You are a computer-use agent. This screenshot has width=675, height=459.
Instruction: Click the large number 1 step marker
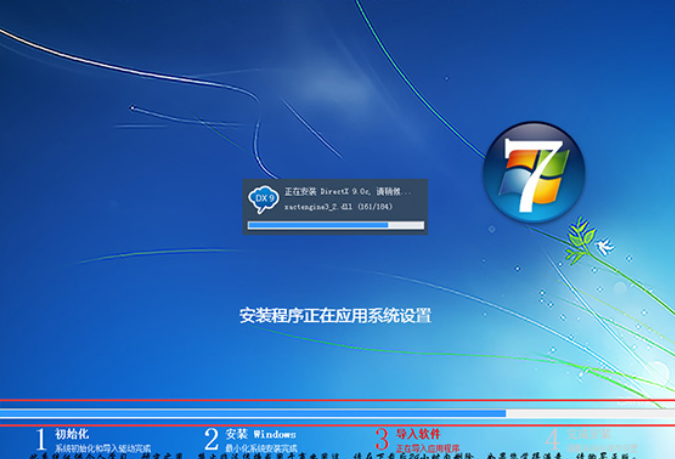(41, 439)
